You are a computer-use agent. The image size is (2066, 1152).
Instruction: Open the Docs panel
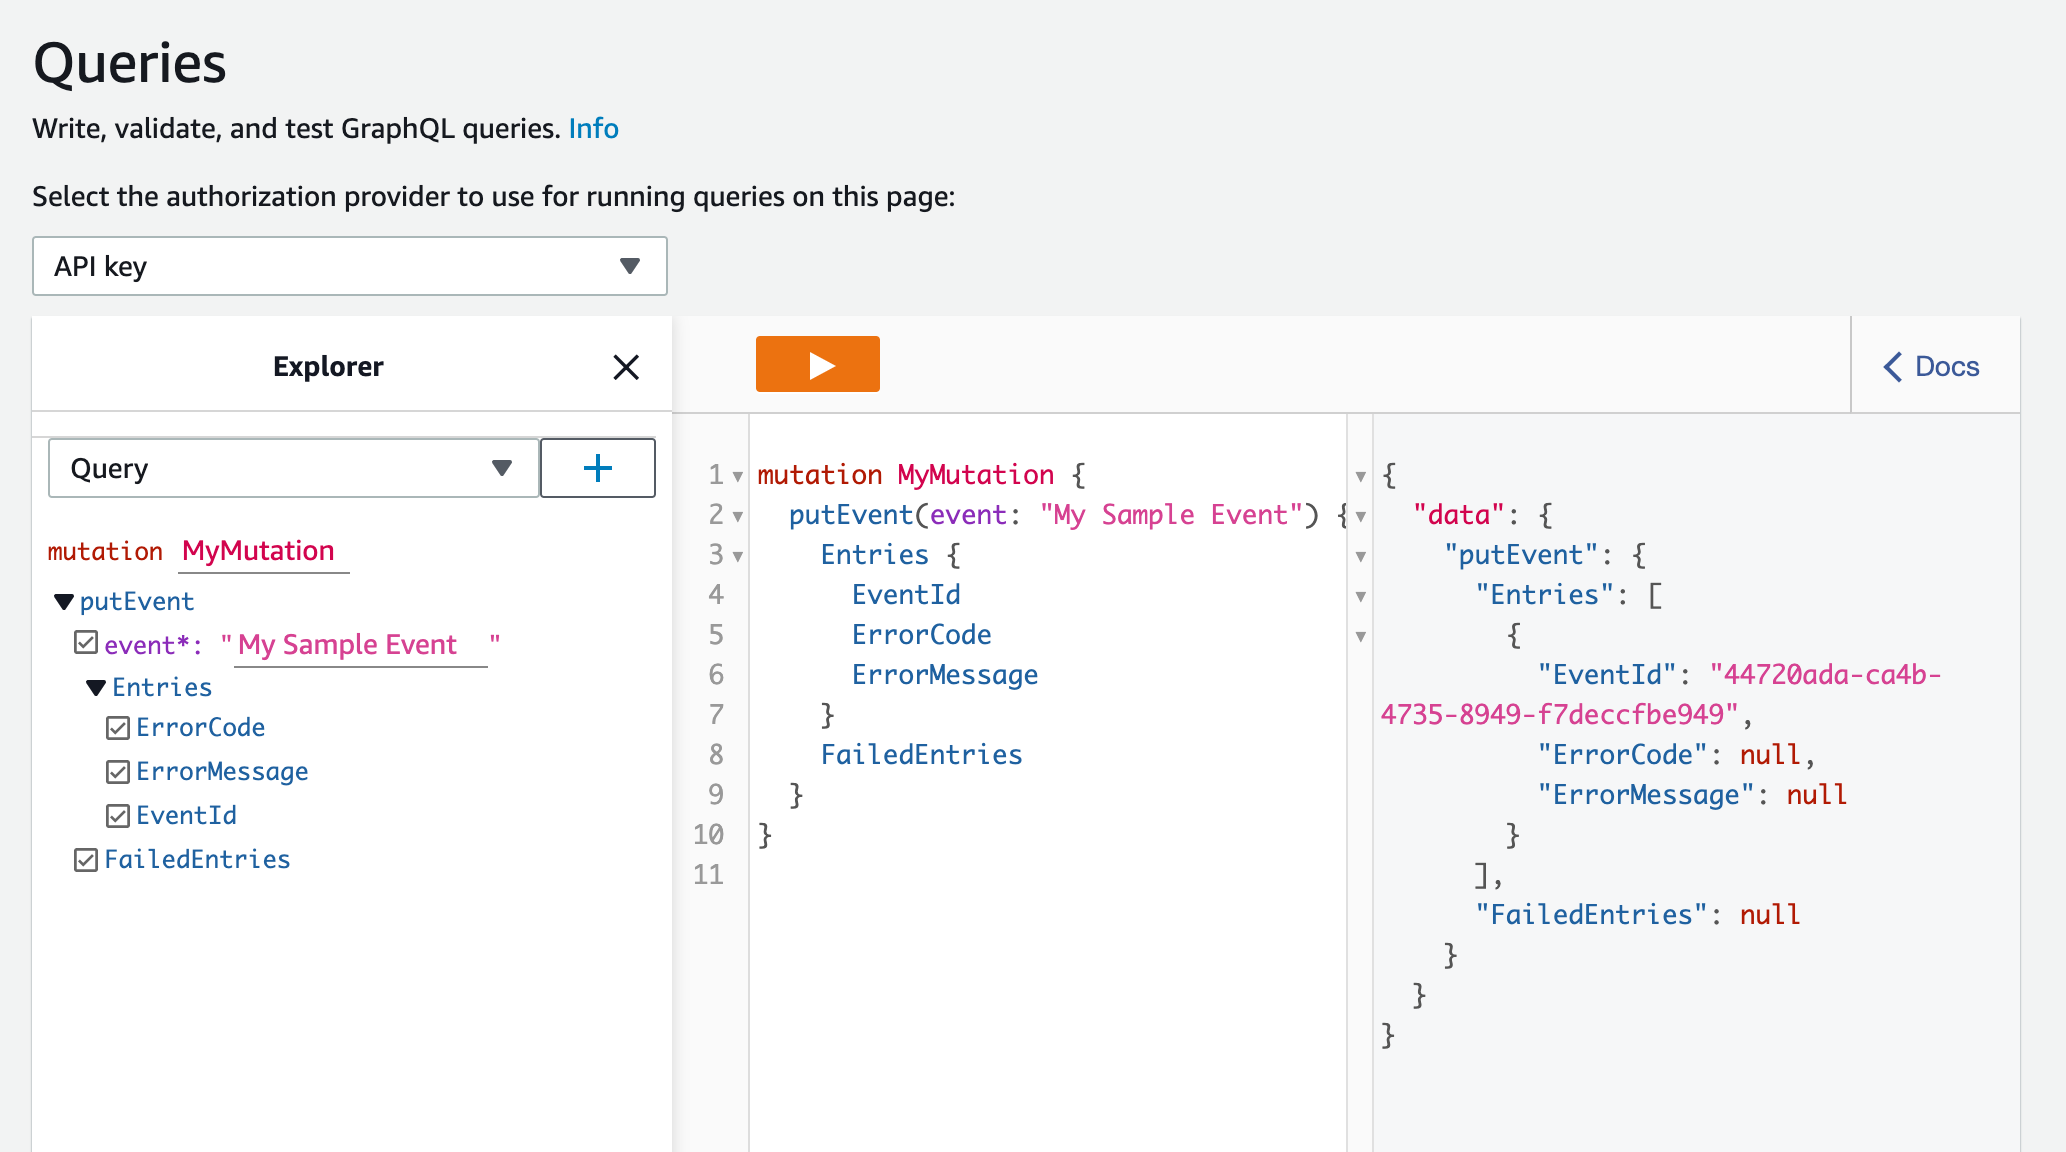click(1932, 366)
